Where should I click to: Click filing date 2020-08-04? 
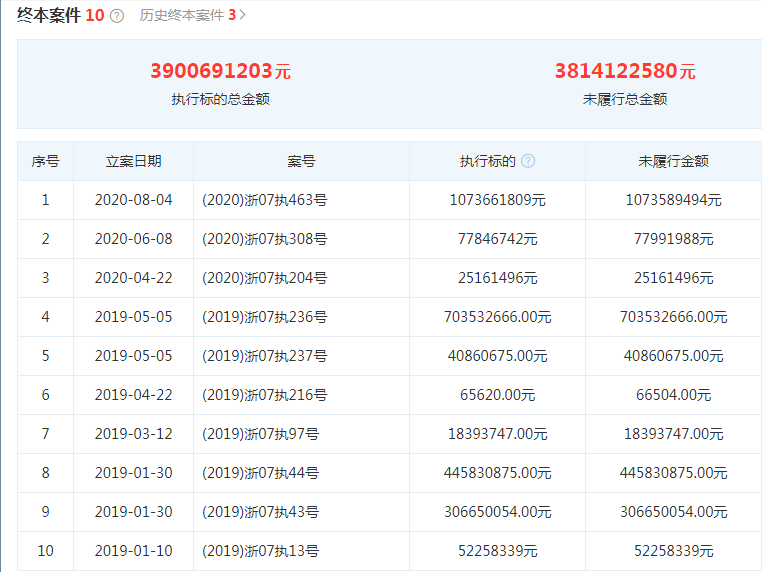click(x=134, y=200)
